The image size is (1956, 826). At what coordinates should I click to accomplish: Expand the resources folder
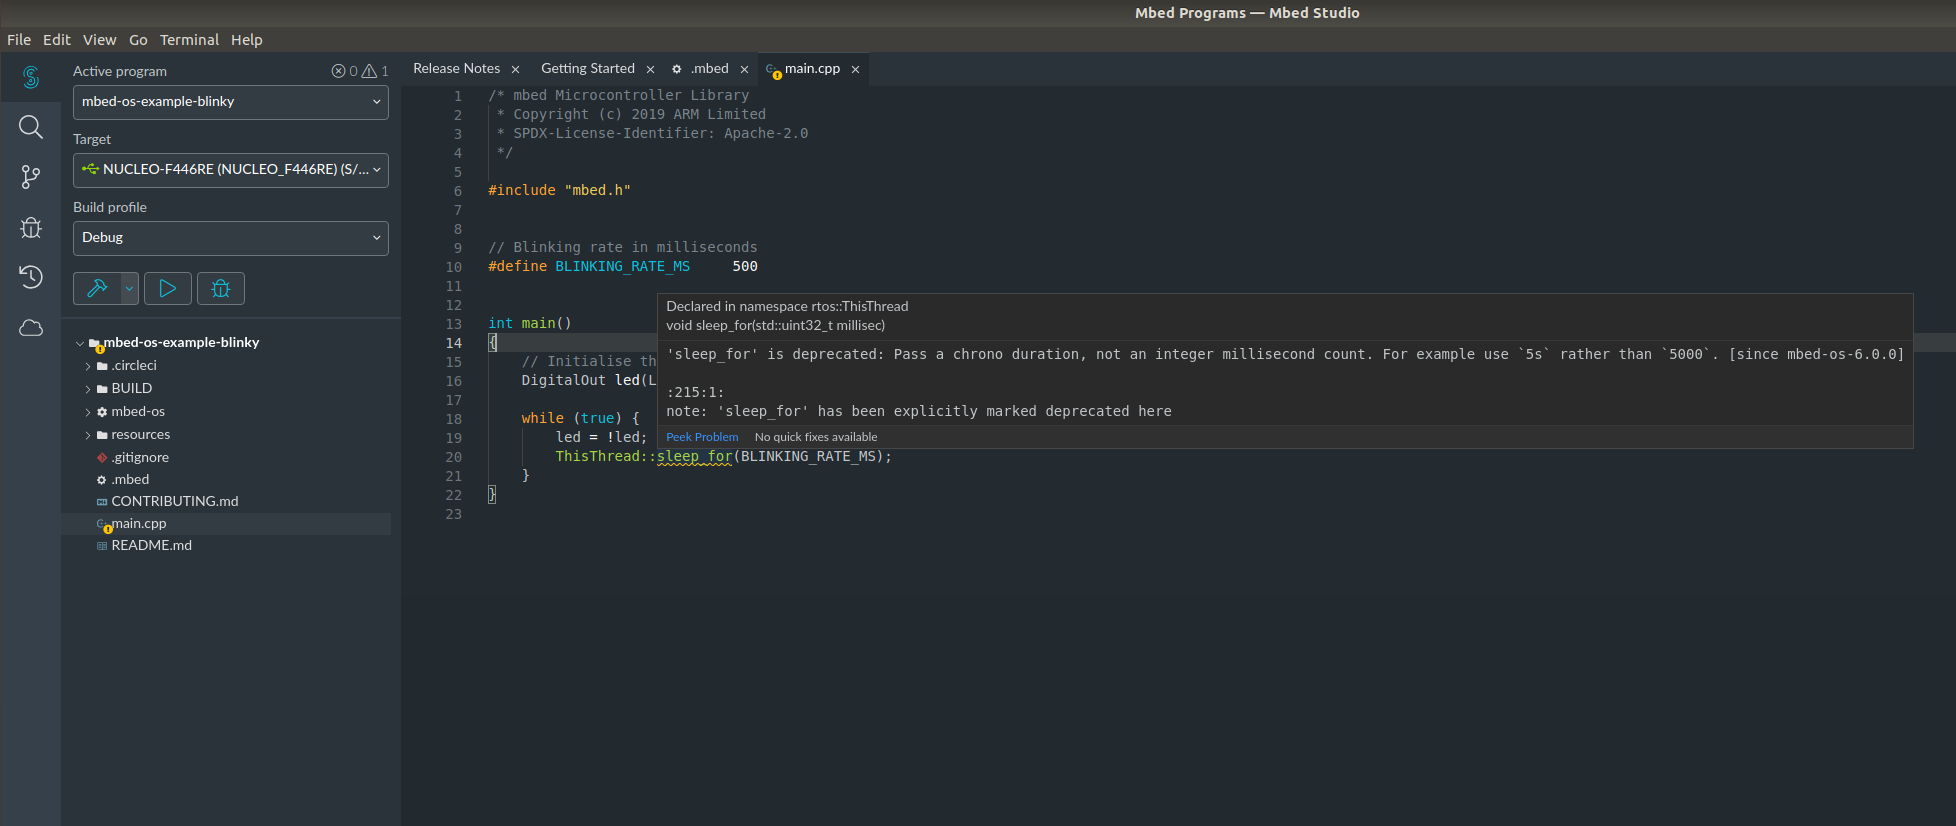pyautogui.click(x=140, y=434)
